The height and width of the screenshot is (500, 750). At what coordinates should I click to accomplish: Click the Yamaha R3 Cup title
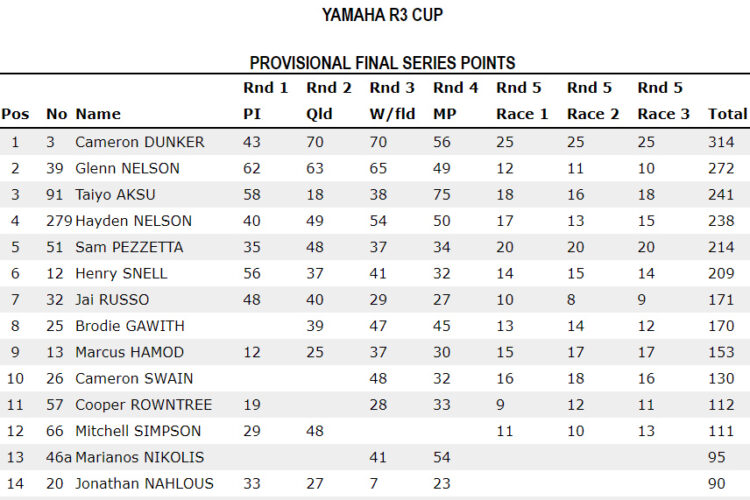point(382,15)
